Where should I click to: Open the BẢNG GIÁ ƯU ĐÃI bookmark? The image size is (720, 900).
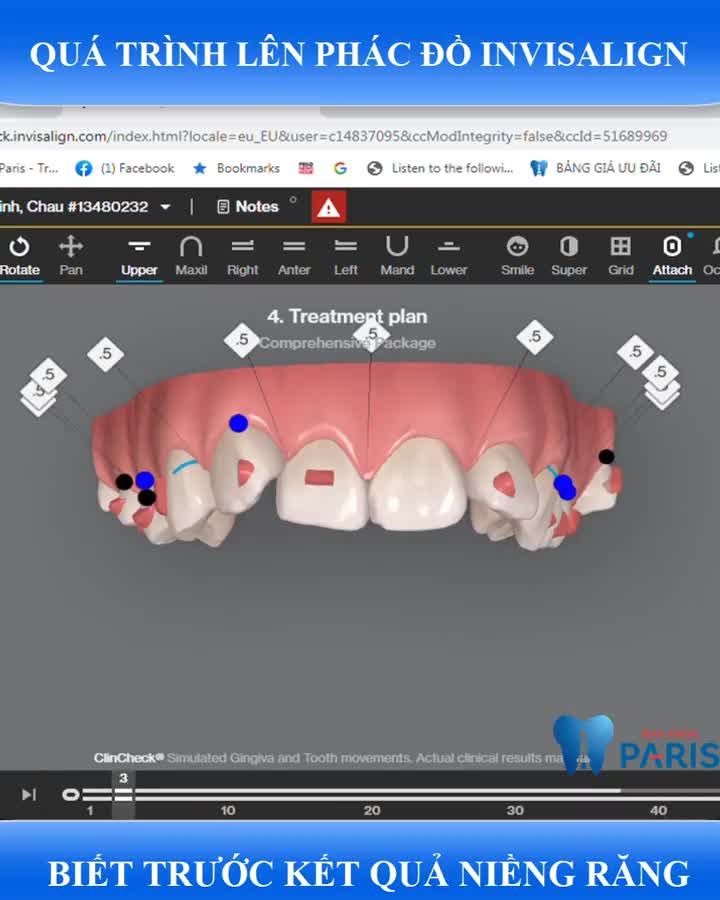pyautogui.click(x=595, y=168)
